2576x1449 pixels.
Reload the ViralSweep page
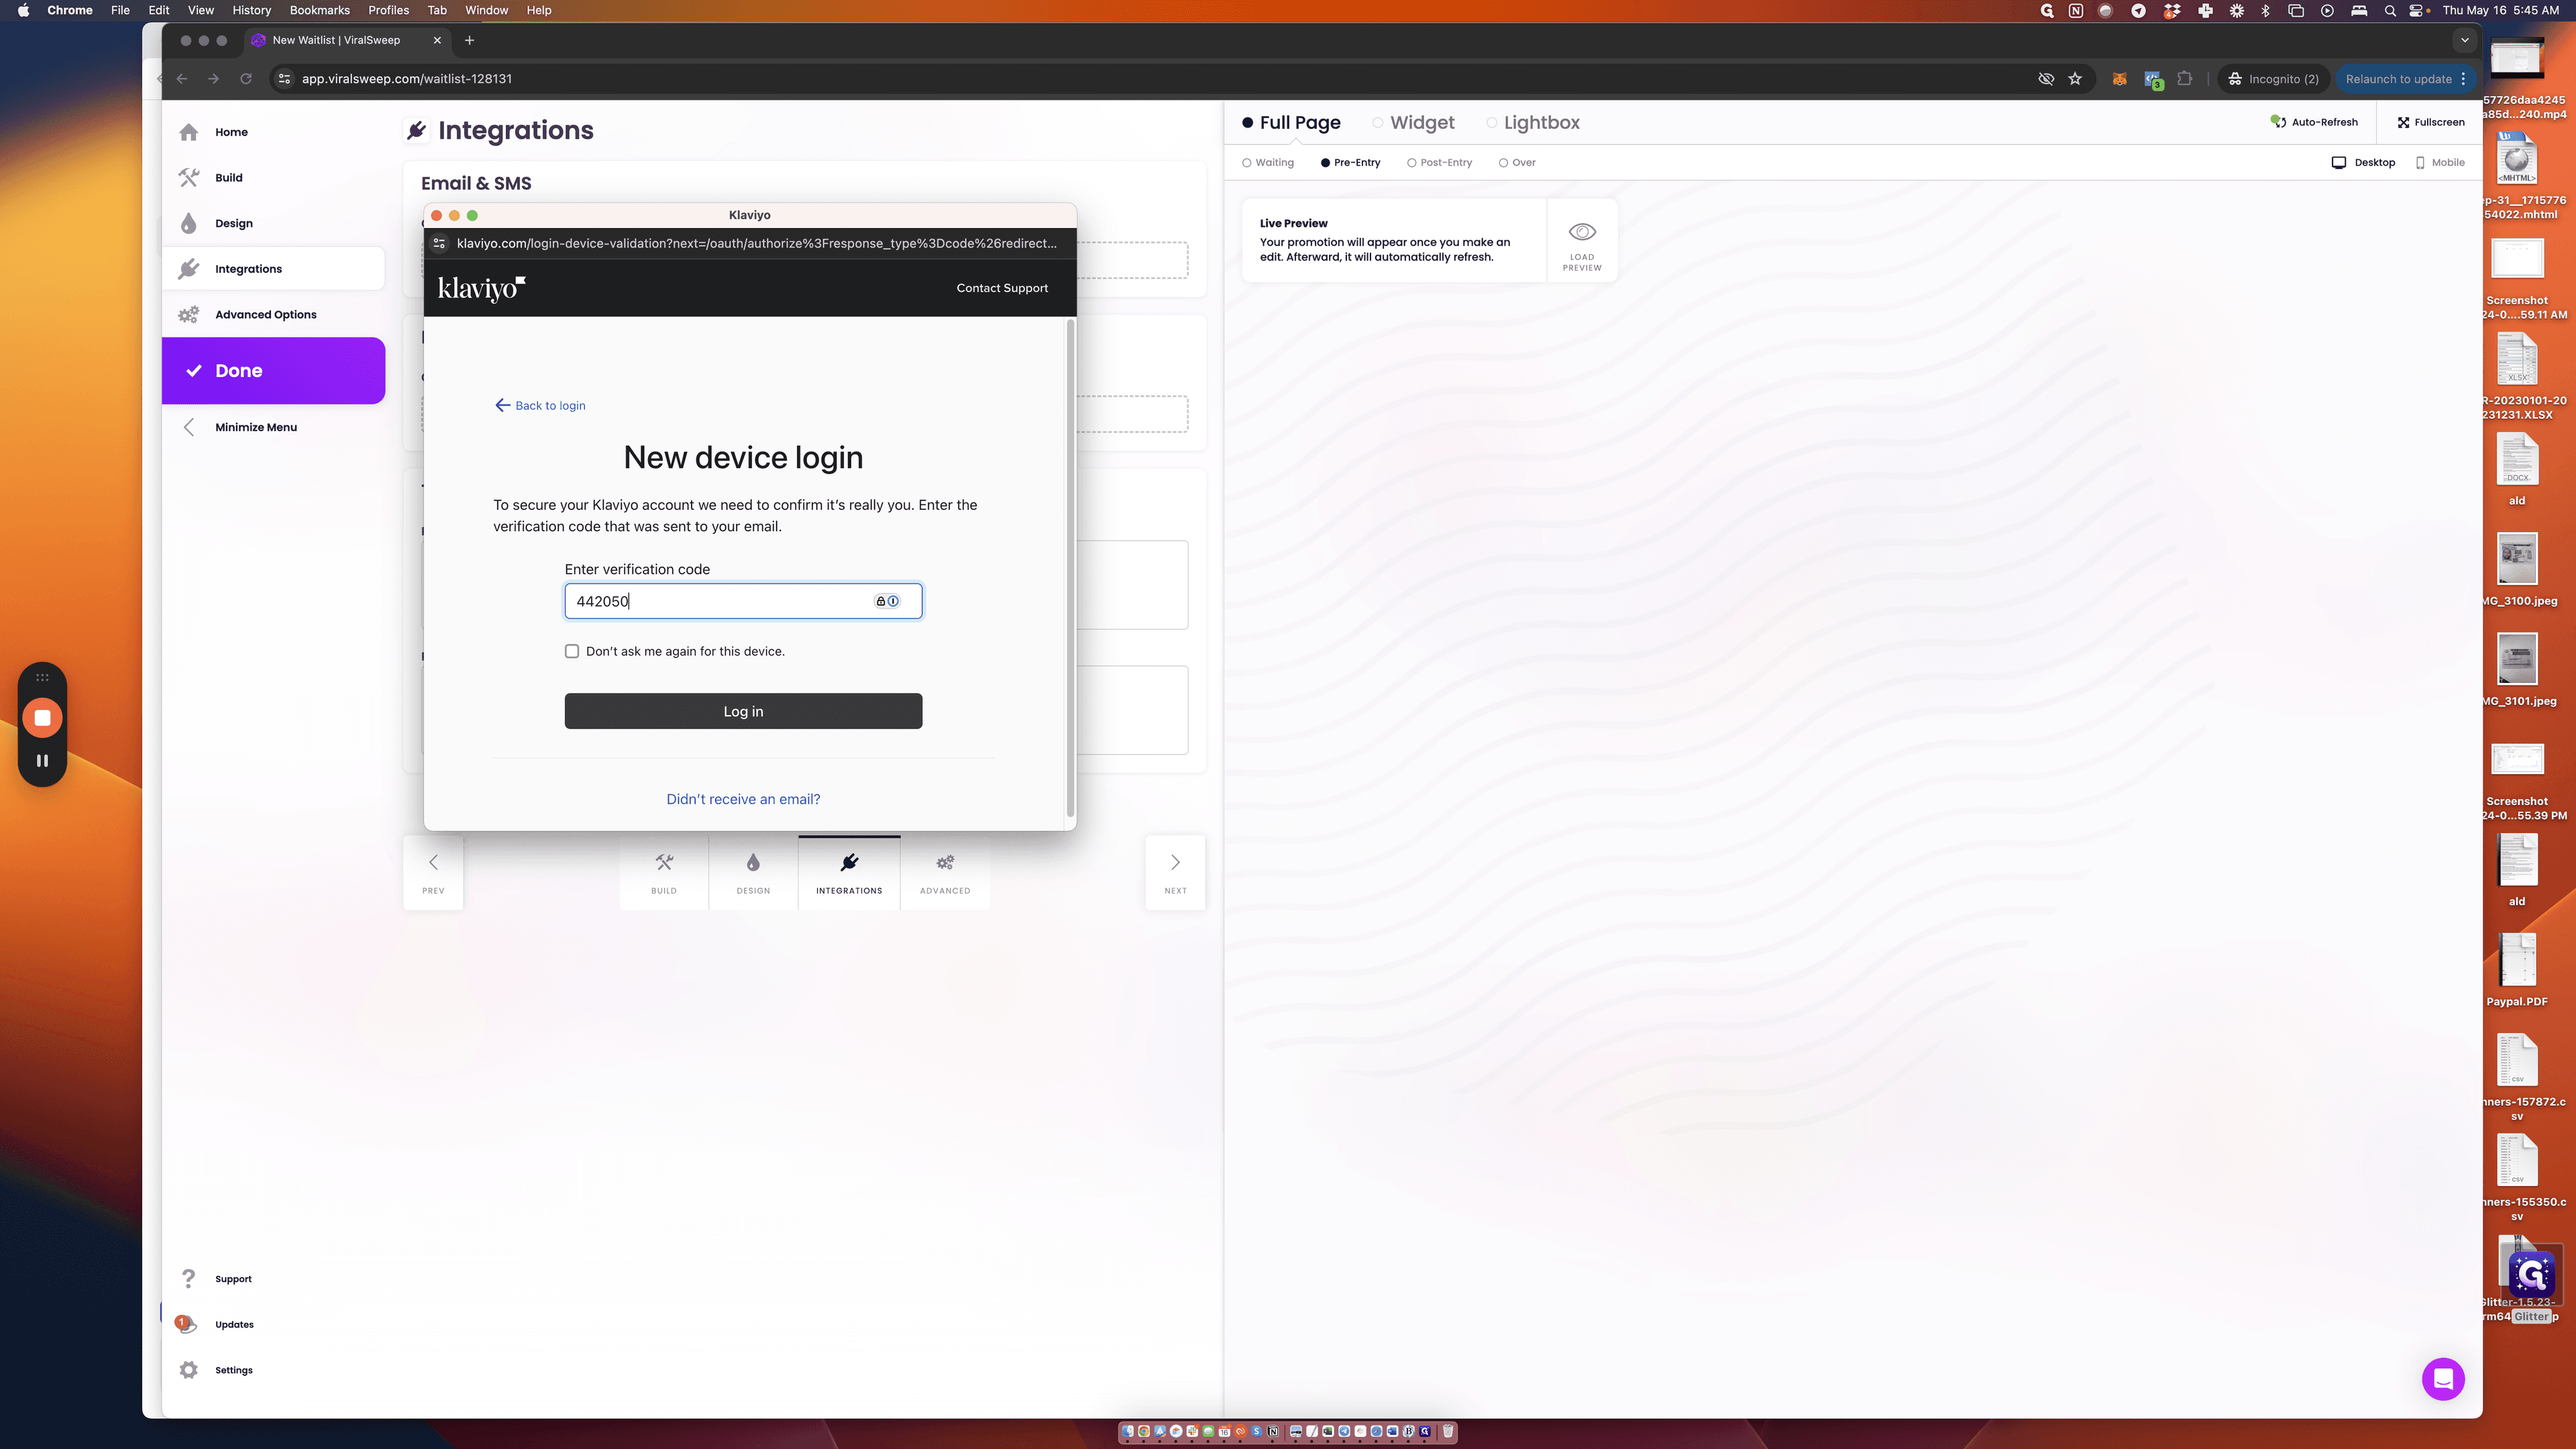246,79
